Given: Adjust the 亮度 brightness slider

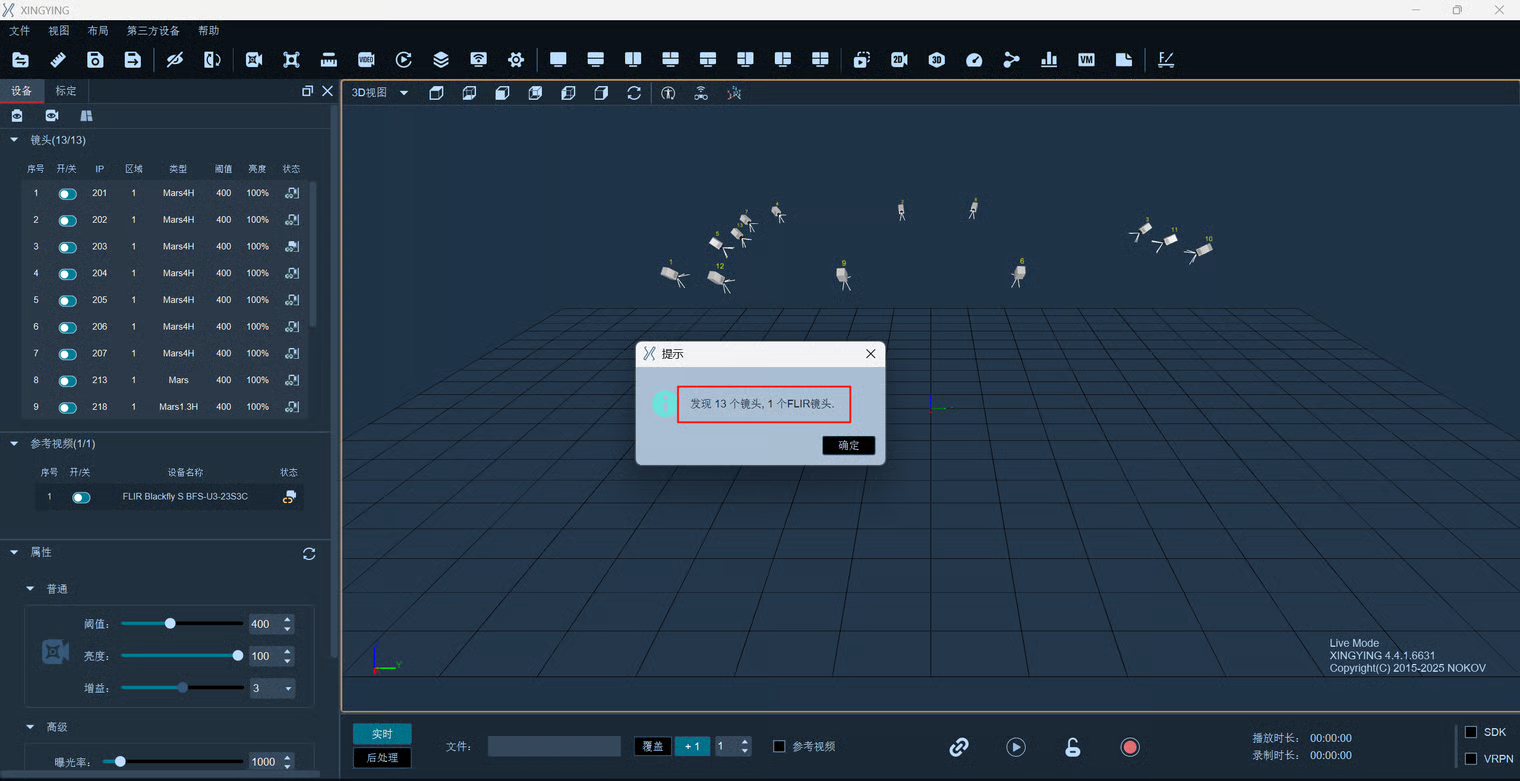Looking at the screenshot, I should pyautogui.click(x=238, y=656).
